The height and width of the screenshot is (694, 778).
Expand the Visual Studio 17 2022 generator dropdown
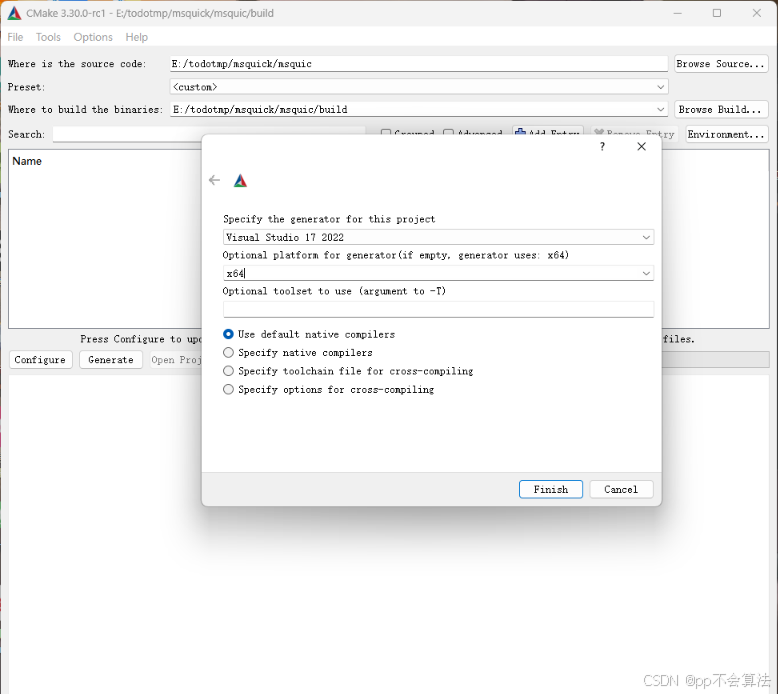click(646, 237)
